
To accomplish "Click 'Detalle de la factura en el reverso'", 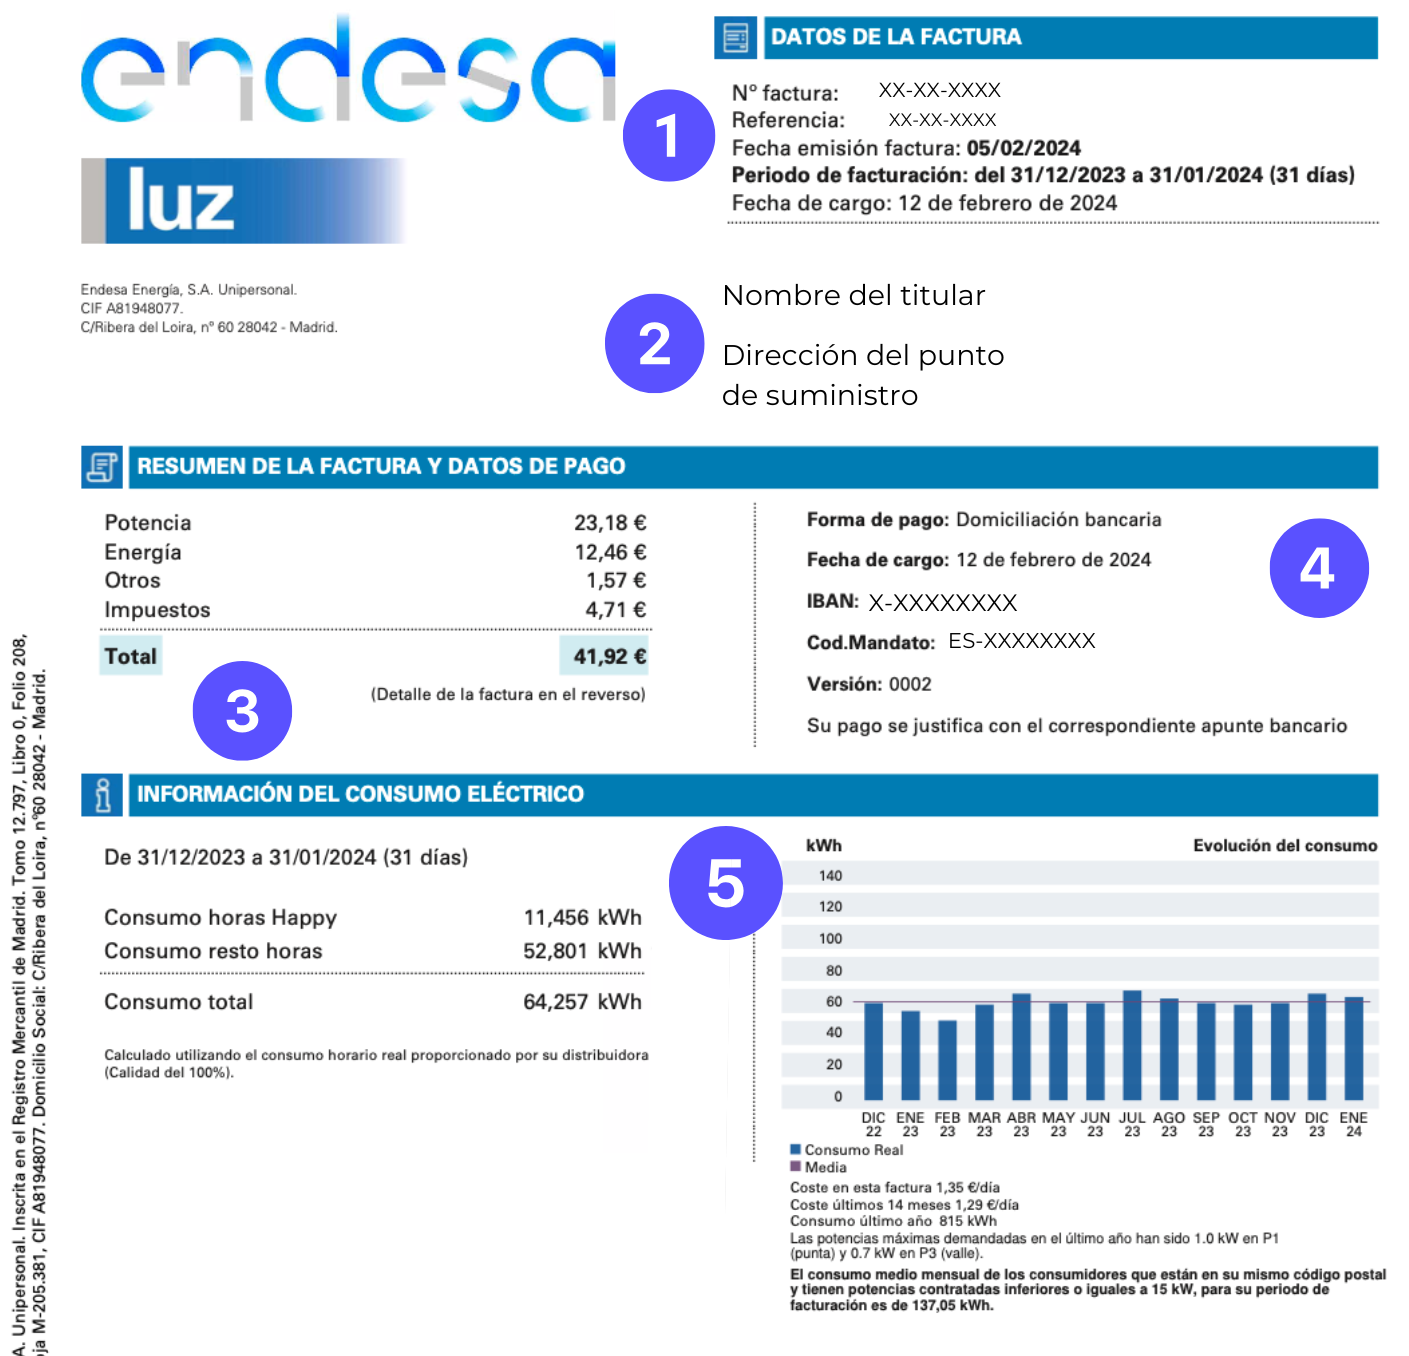I will [508, 695].
